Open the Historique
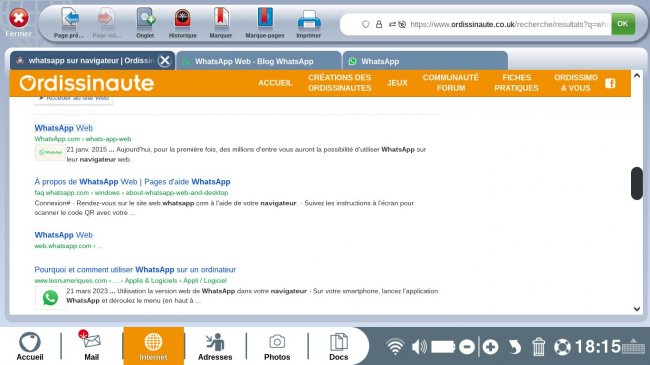The height and width of the screenshot is (365, 650). [x=182, y=23]
